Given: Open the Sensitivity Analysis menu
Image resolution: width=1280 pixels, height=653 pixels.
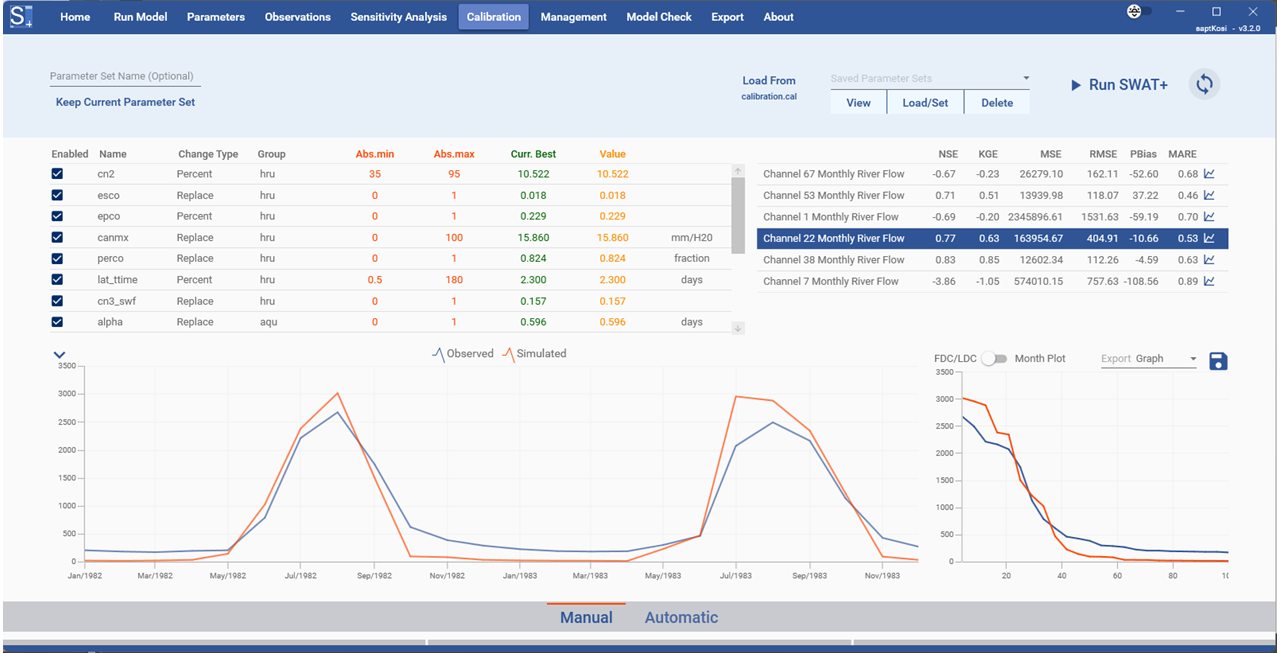Looking at the screenshot, I should coord(398,17).
